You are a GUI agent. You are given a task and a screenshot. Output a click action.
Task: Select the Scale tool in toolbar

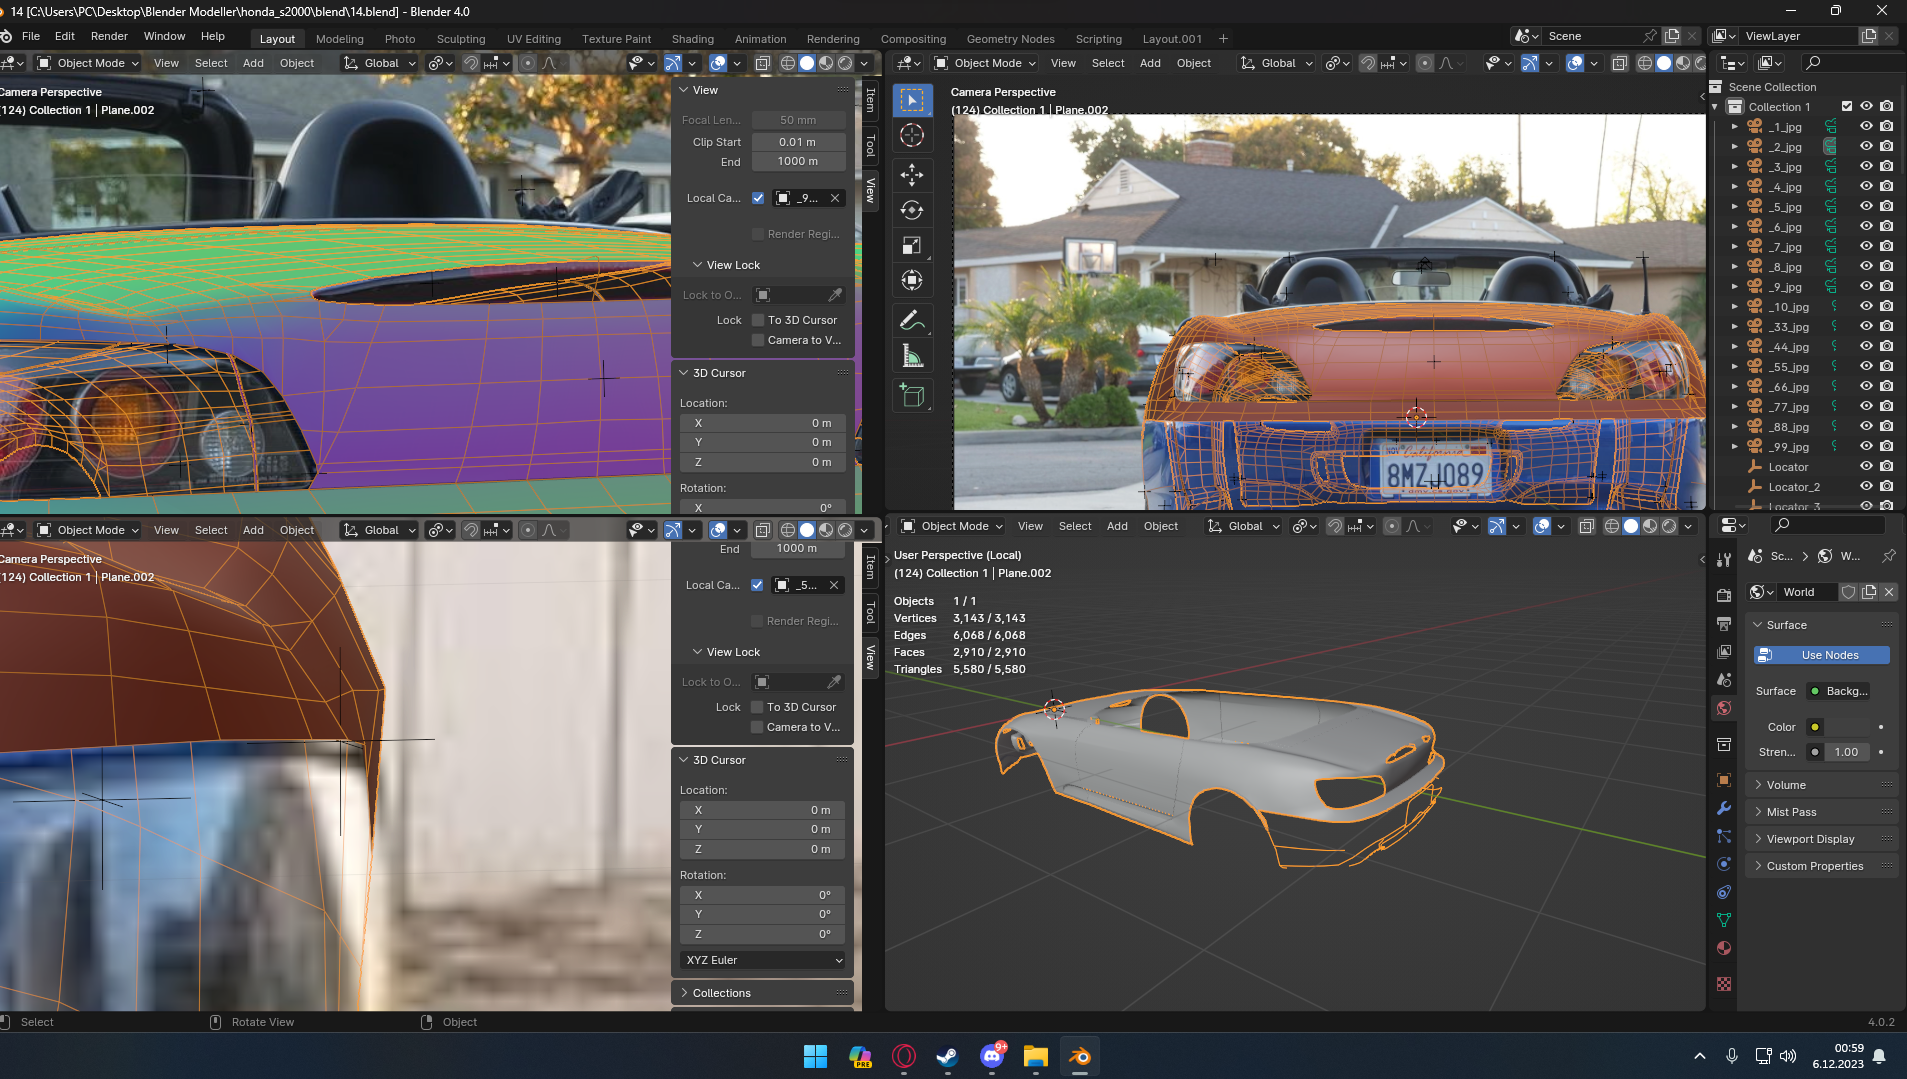[x=911, y=246]
